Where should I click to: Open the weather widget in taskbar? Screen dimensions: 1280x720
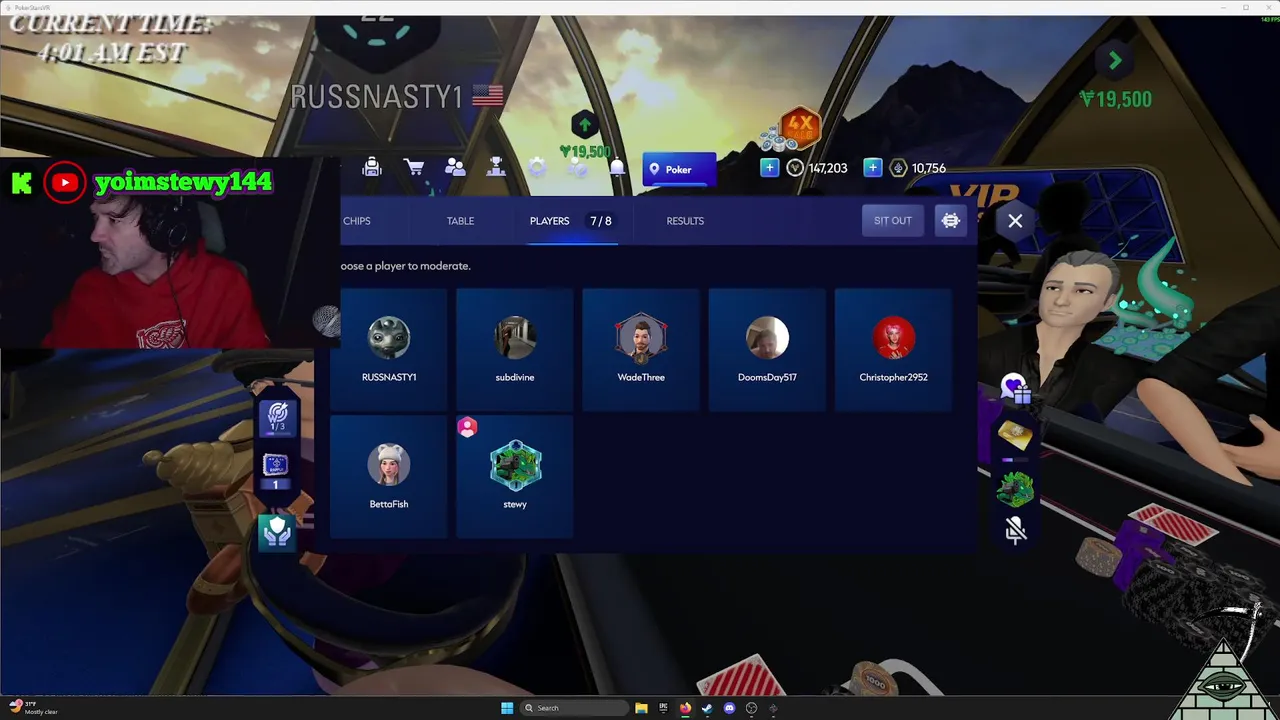tap(34, 708)
